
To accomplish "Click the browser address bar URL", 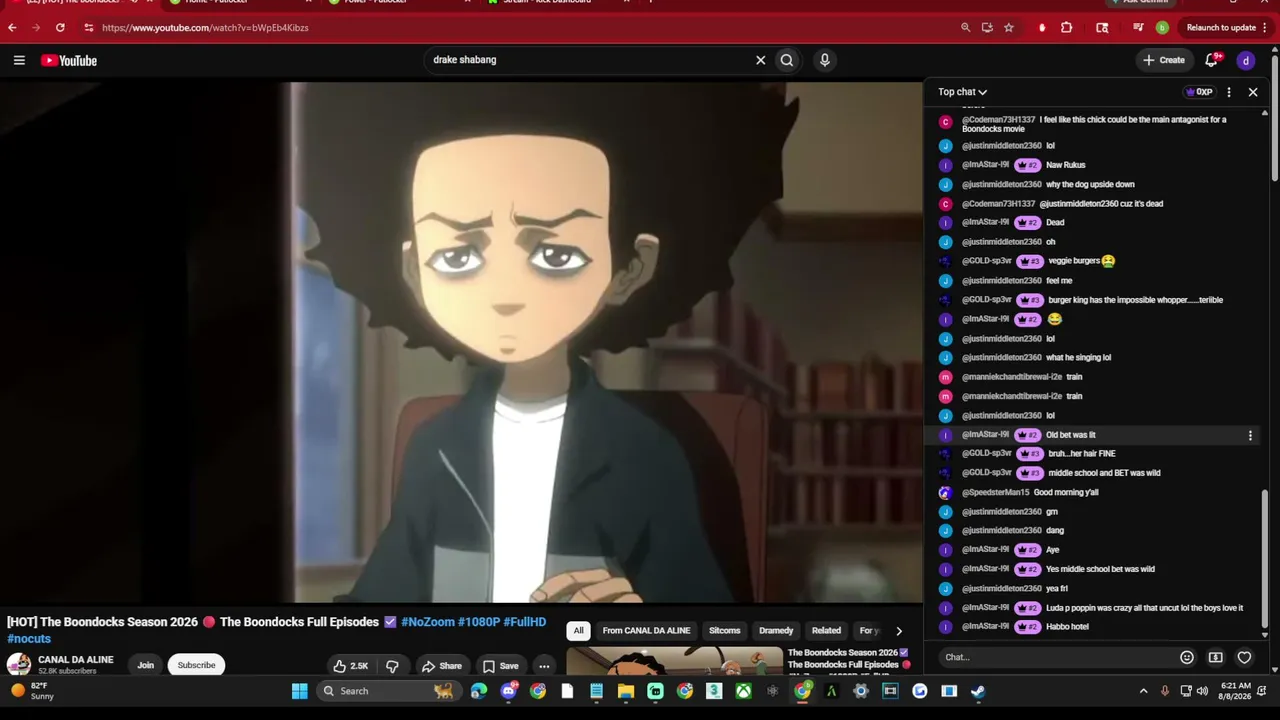I will point(205,28).
